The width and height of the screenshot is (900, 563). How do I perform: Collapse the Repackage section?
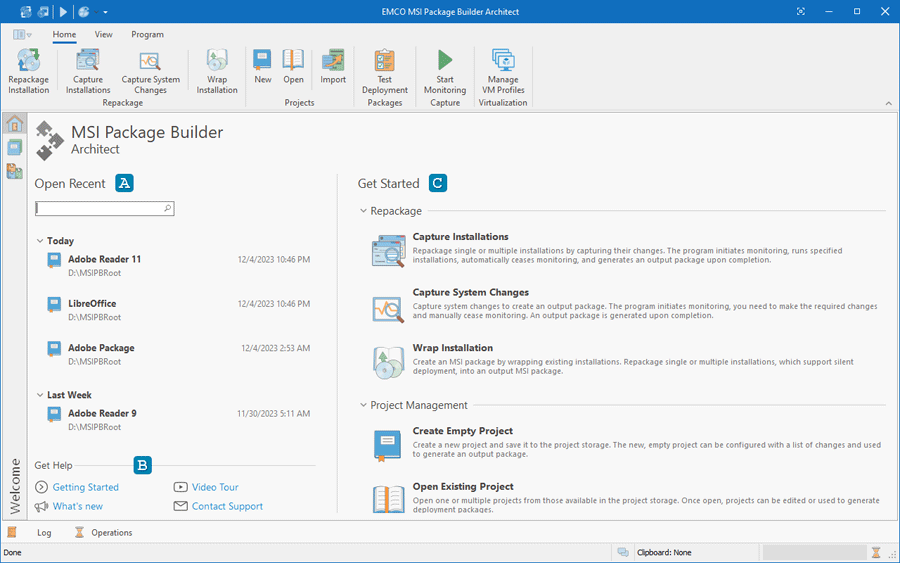pos(363,211)
